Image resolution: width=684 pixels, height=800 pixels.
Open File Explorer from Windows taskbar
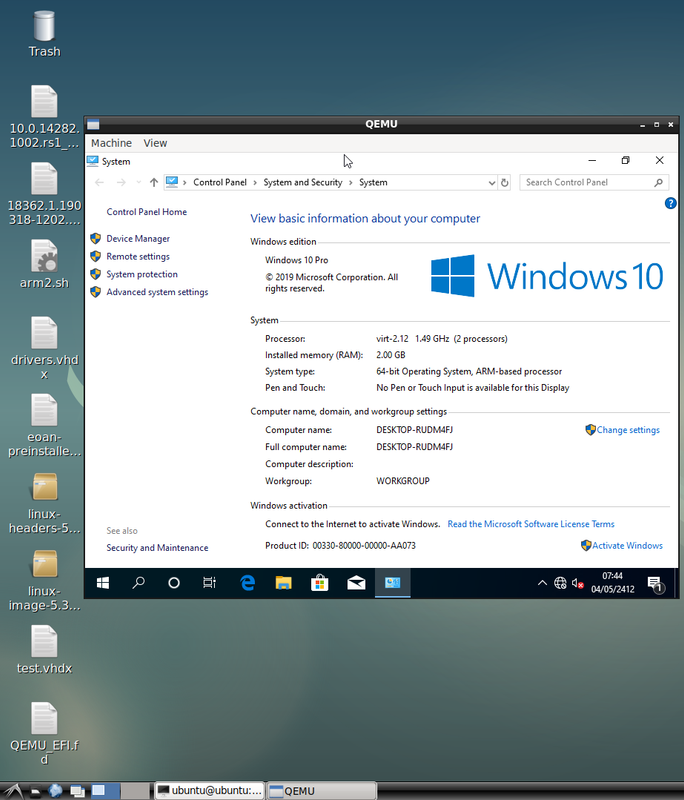284,583
